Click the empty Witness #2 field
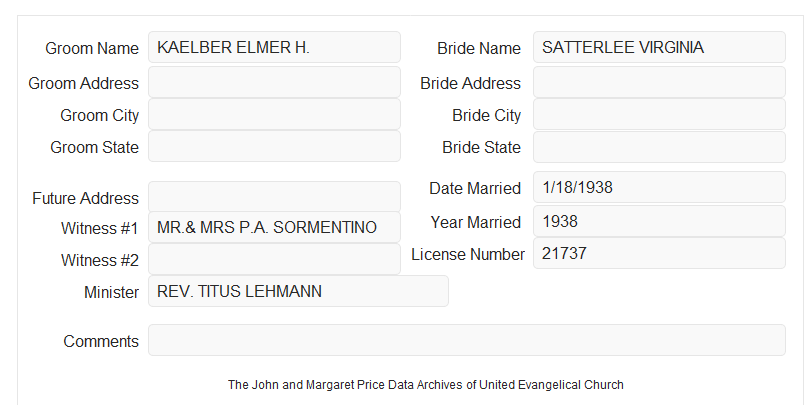Screen dimensions: 805x405 (274, 259)
